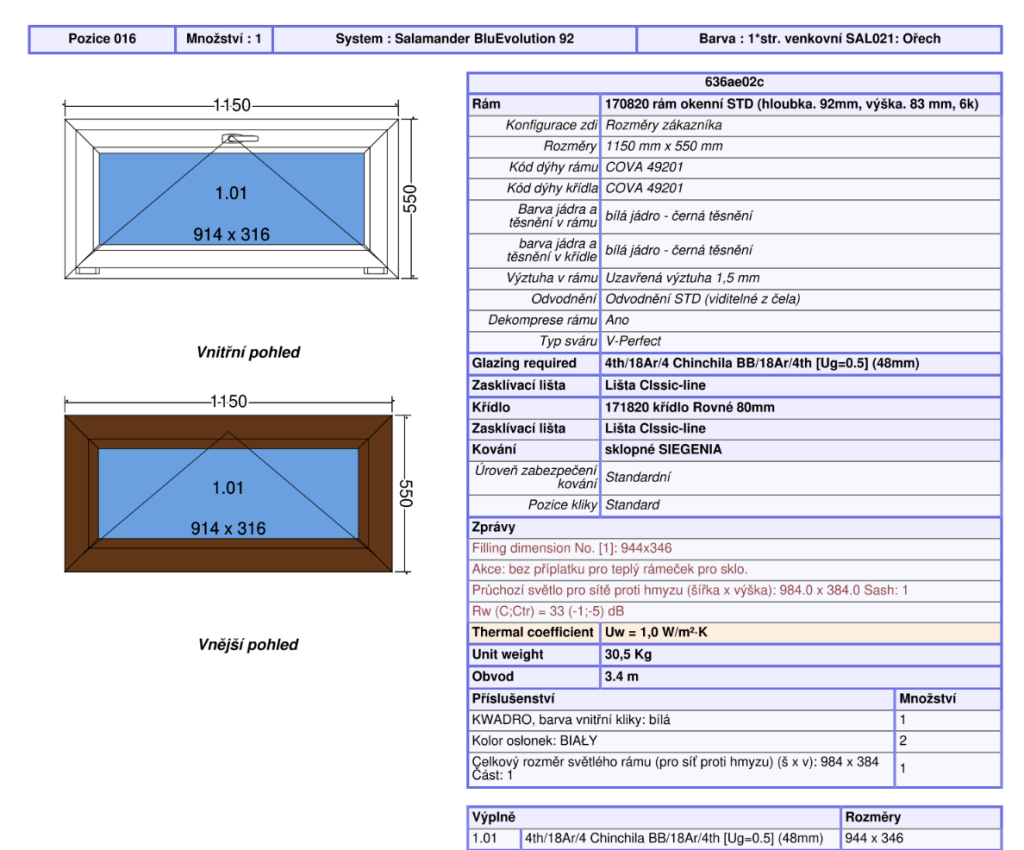
Task: Select the '30,5 Kg' weight value
Action: coord(628,654)
